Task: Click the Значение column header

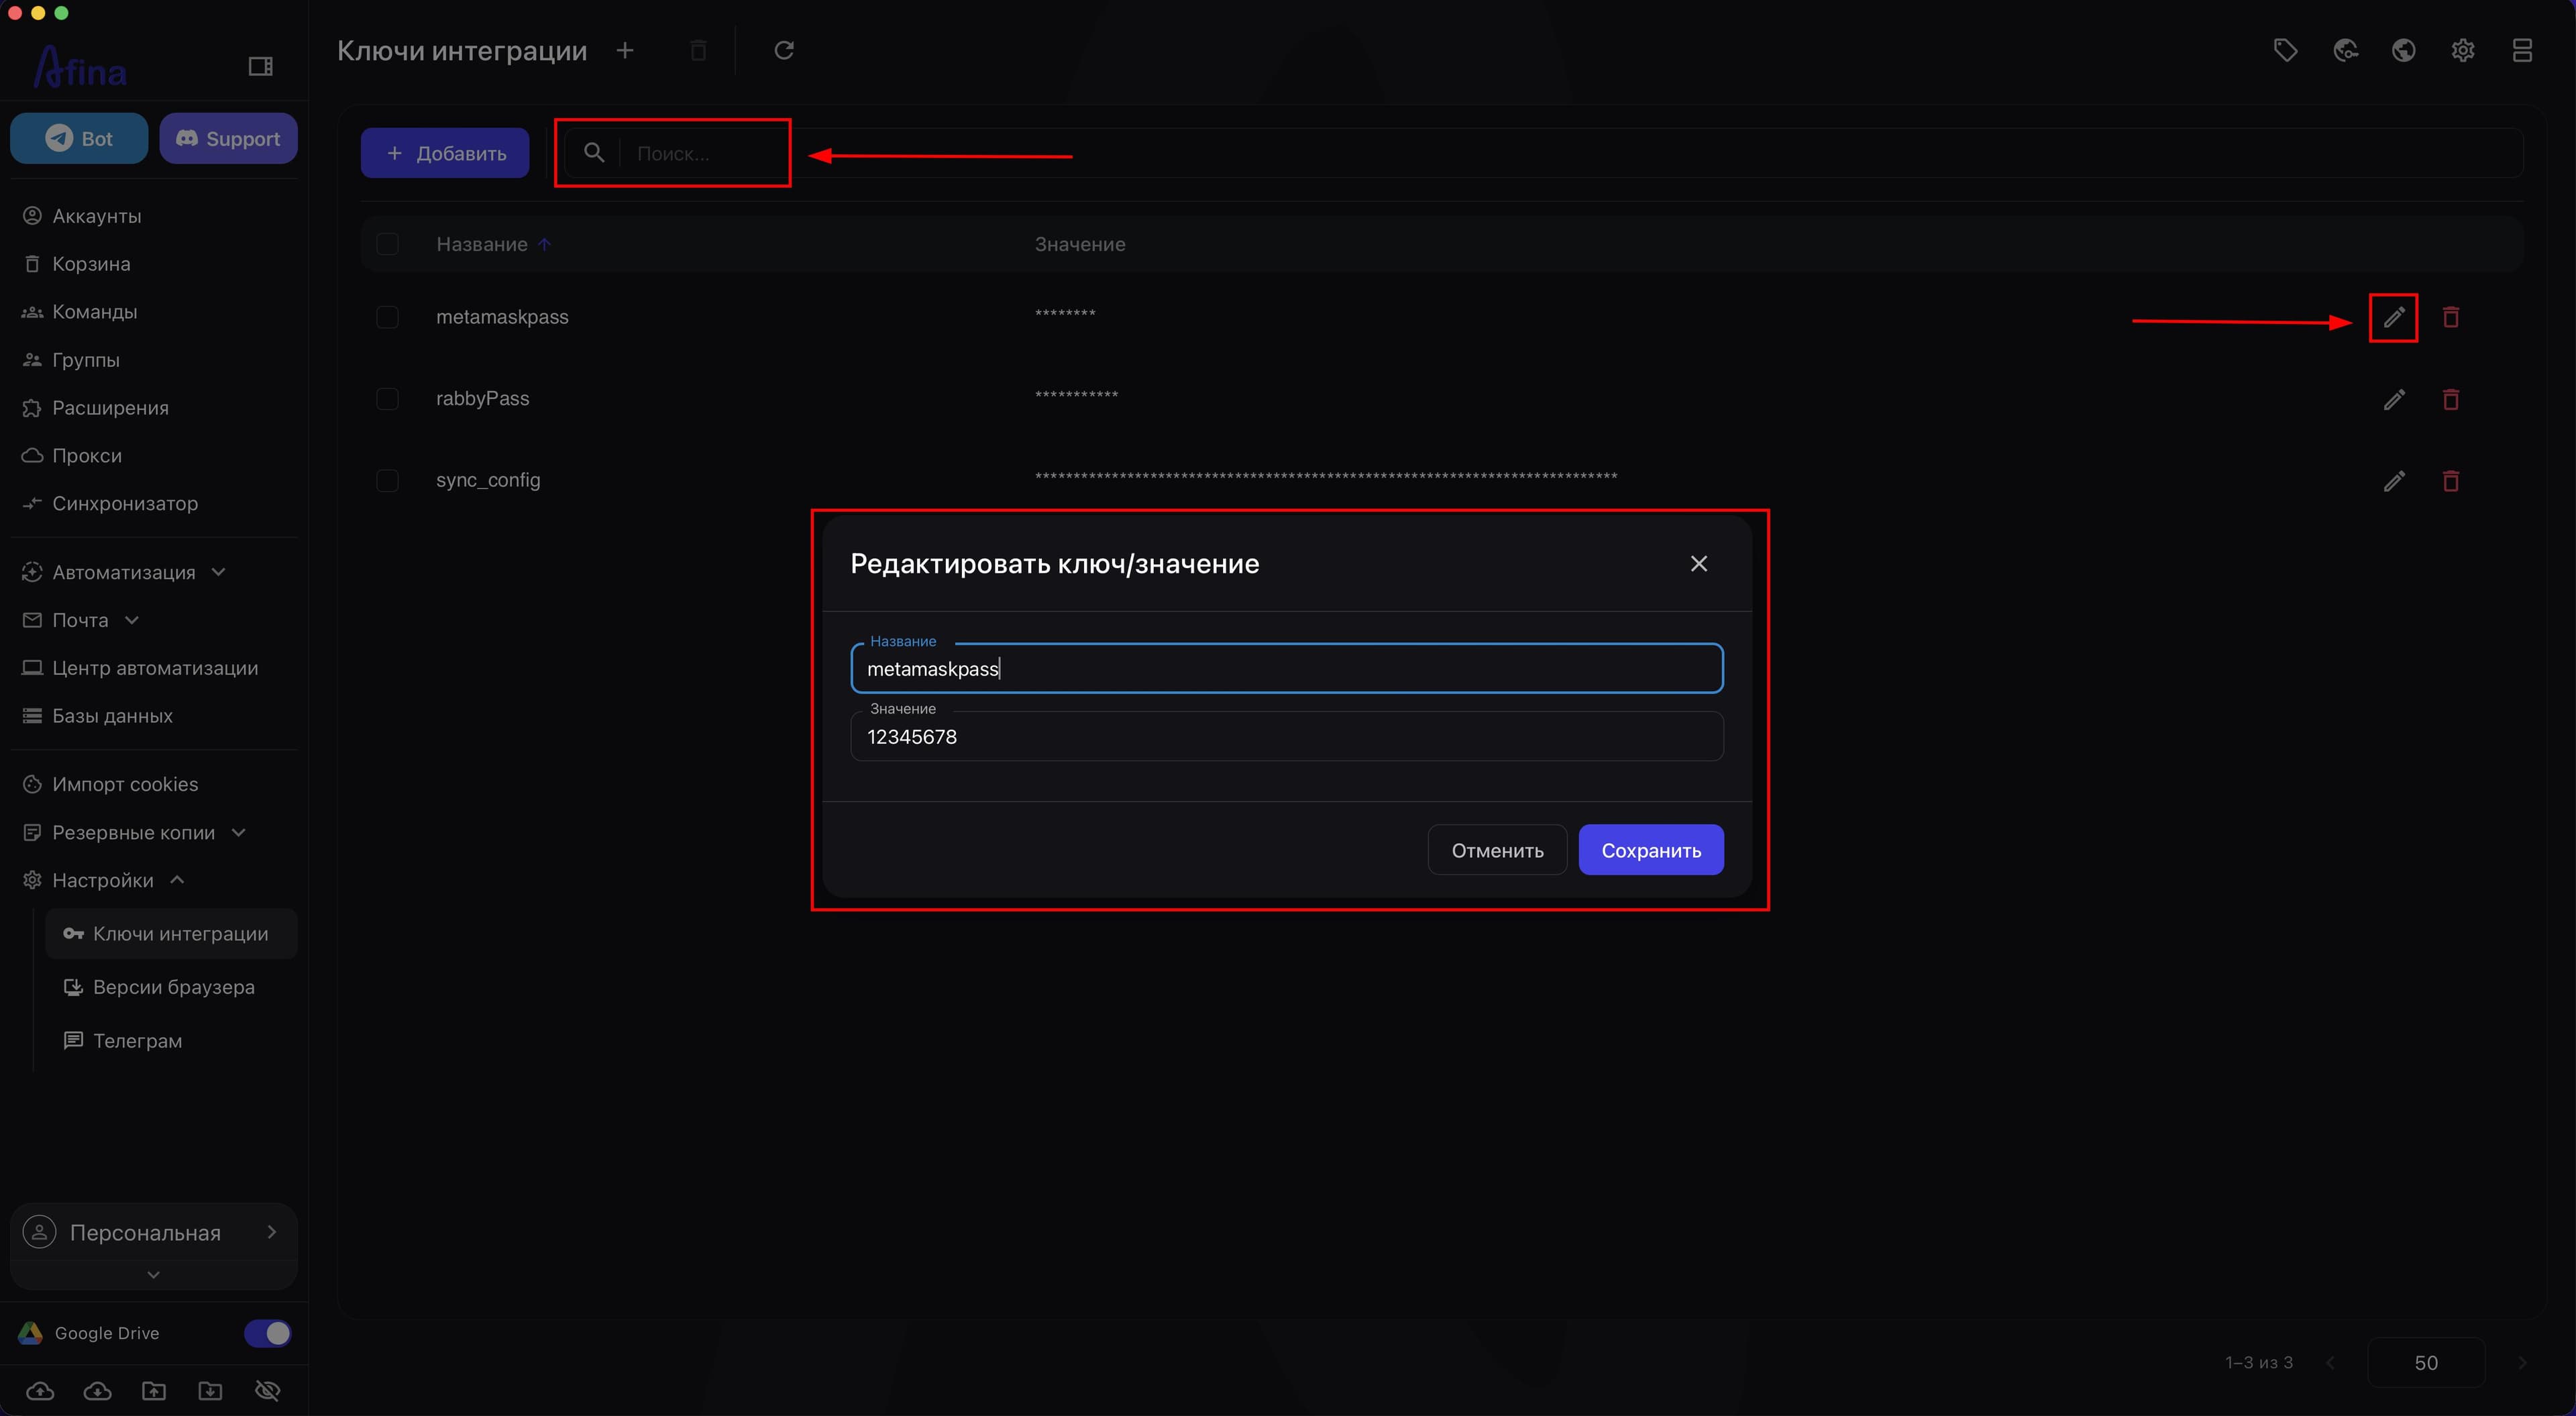Action: [1080, 244]
